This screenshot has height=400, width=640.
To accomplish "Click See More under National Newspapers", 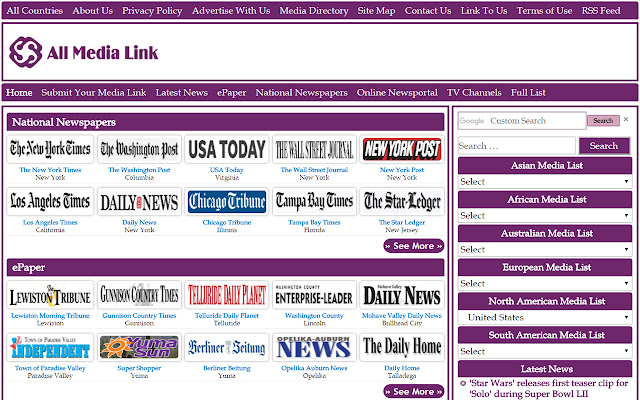I will pyautogui.click(x=413, y=246).
